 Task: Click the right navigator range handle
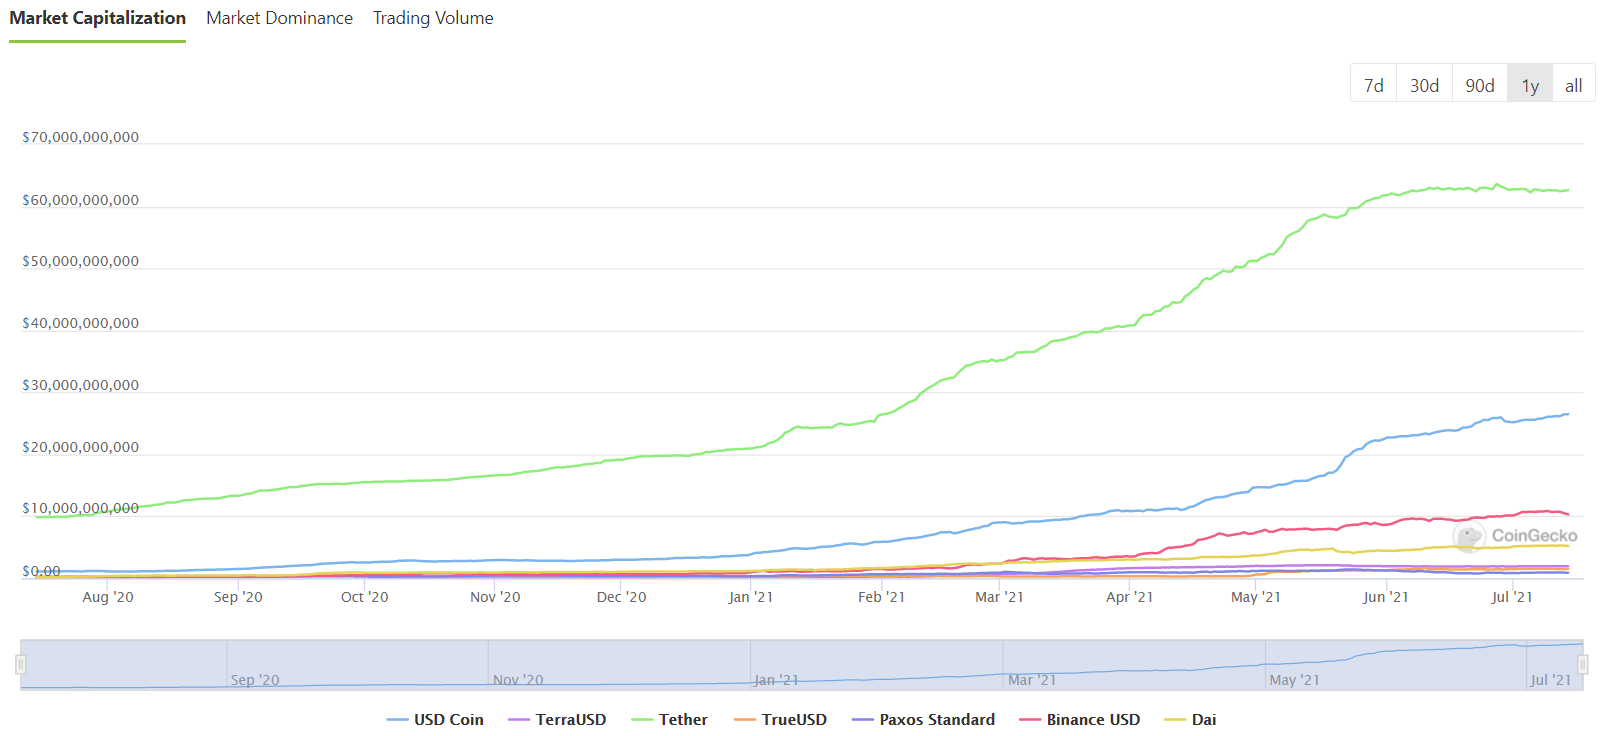(x=1583, y=665)
